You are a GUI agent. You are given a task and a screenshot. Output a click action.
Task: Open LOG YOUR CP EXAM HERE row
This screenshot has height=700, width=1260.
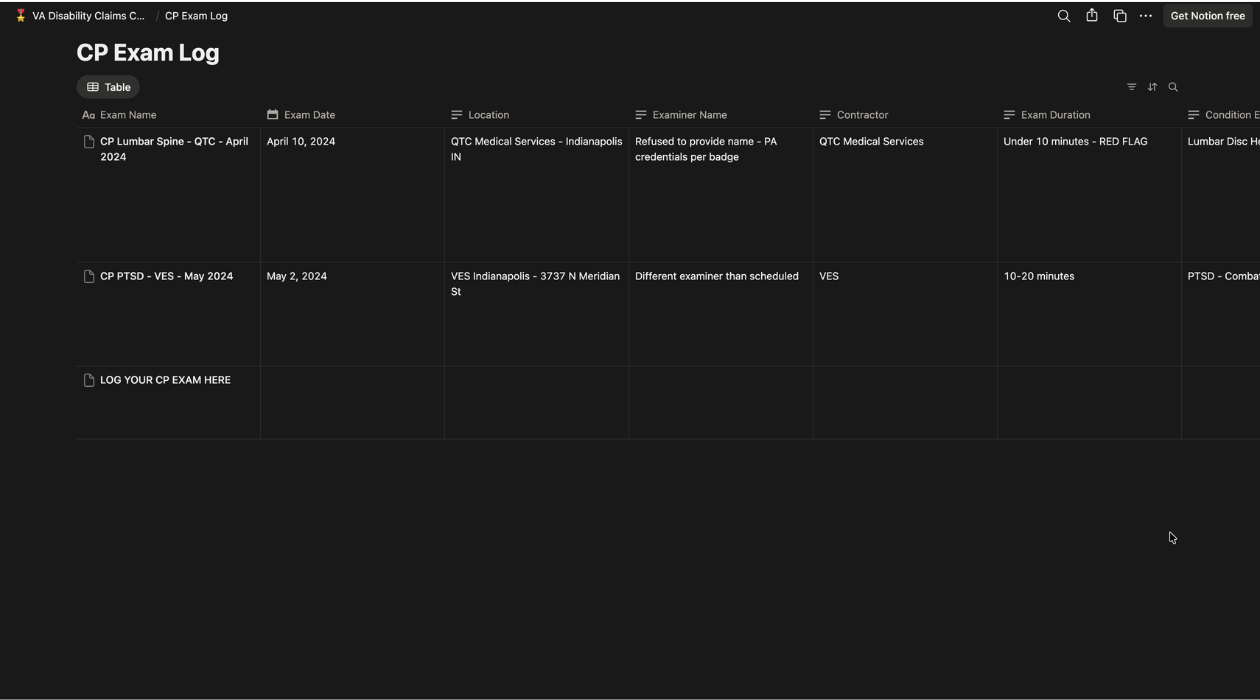[x=165, y=380]
